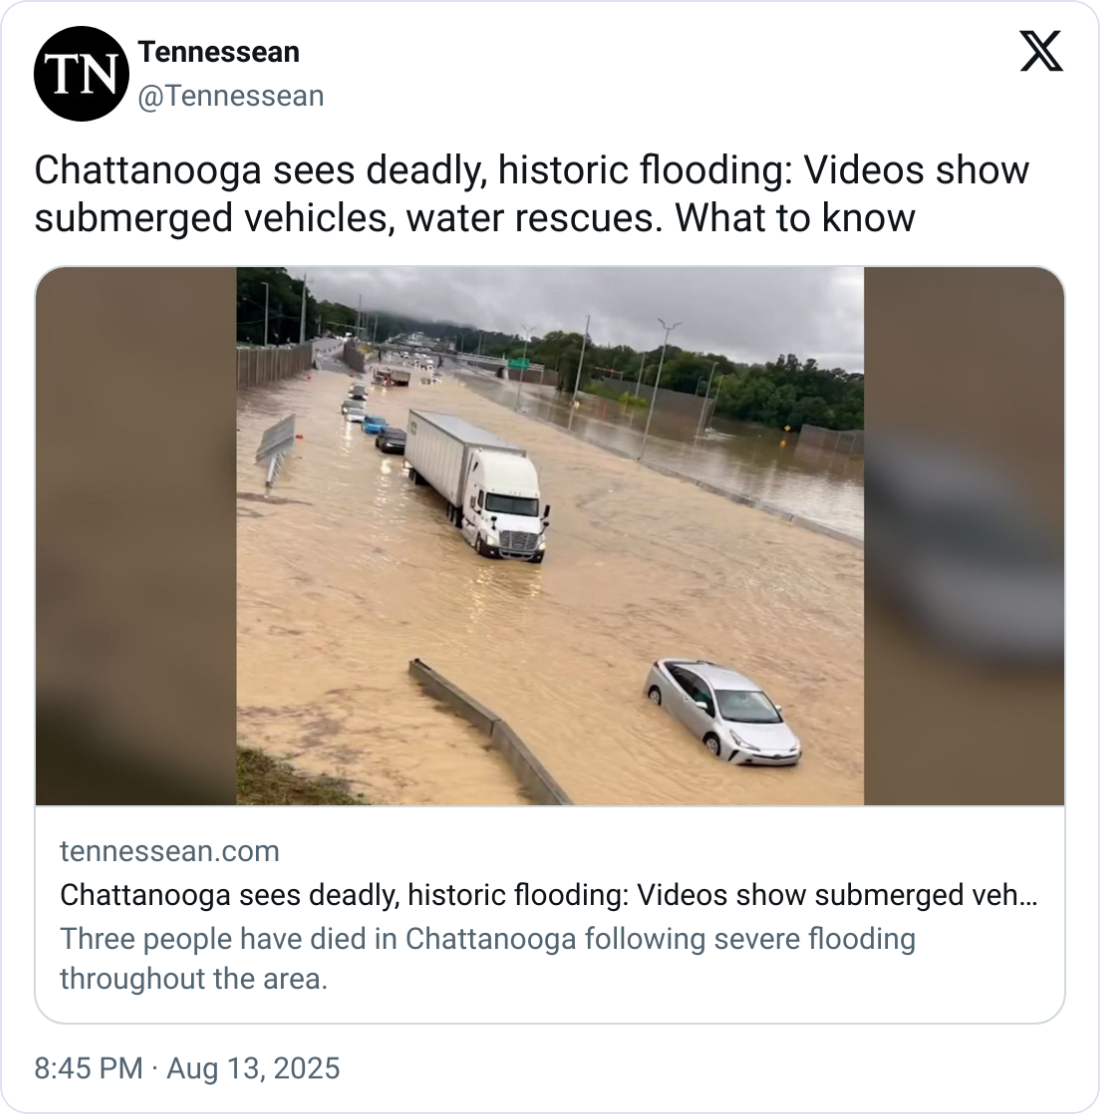The width and height of the screenshot is (1100, 1114).
Task: Click the Tennessean display name
Action: [x=219, y=53]
